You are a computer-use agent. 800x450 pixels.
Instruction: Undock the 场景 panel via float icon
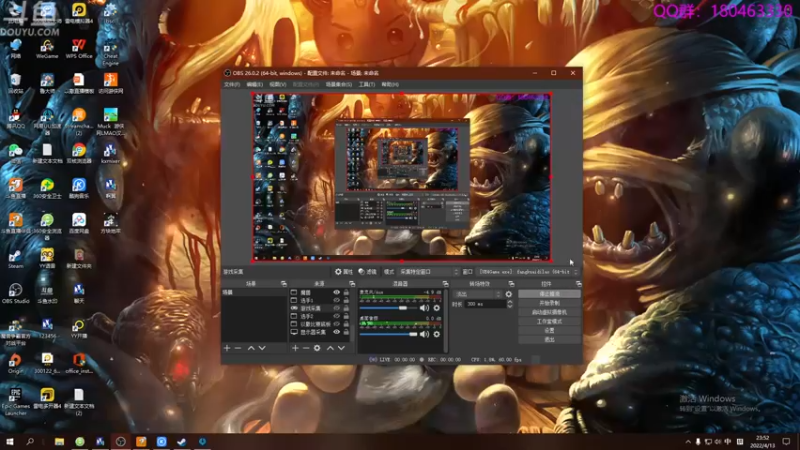pos(284,284)
